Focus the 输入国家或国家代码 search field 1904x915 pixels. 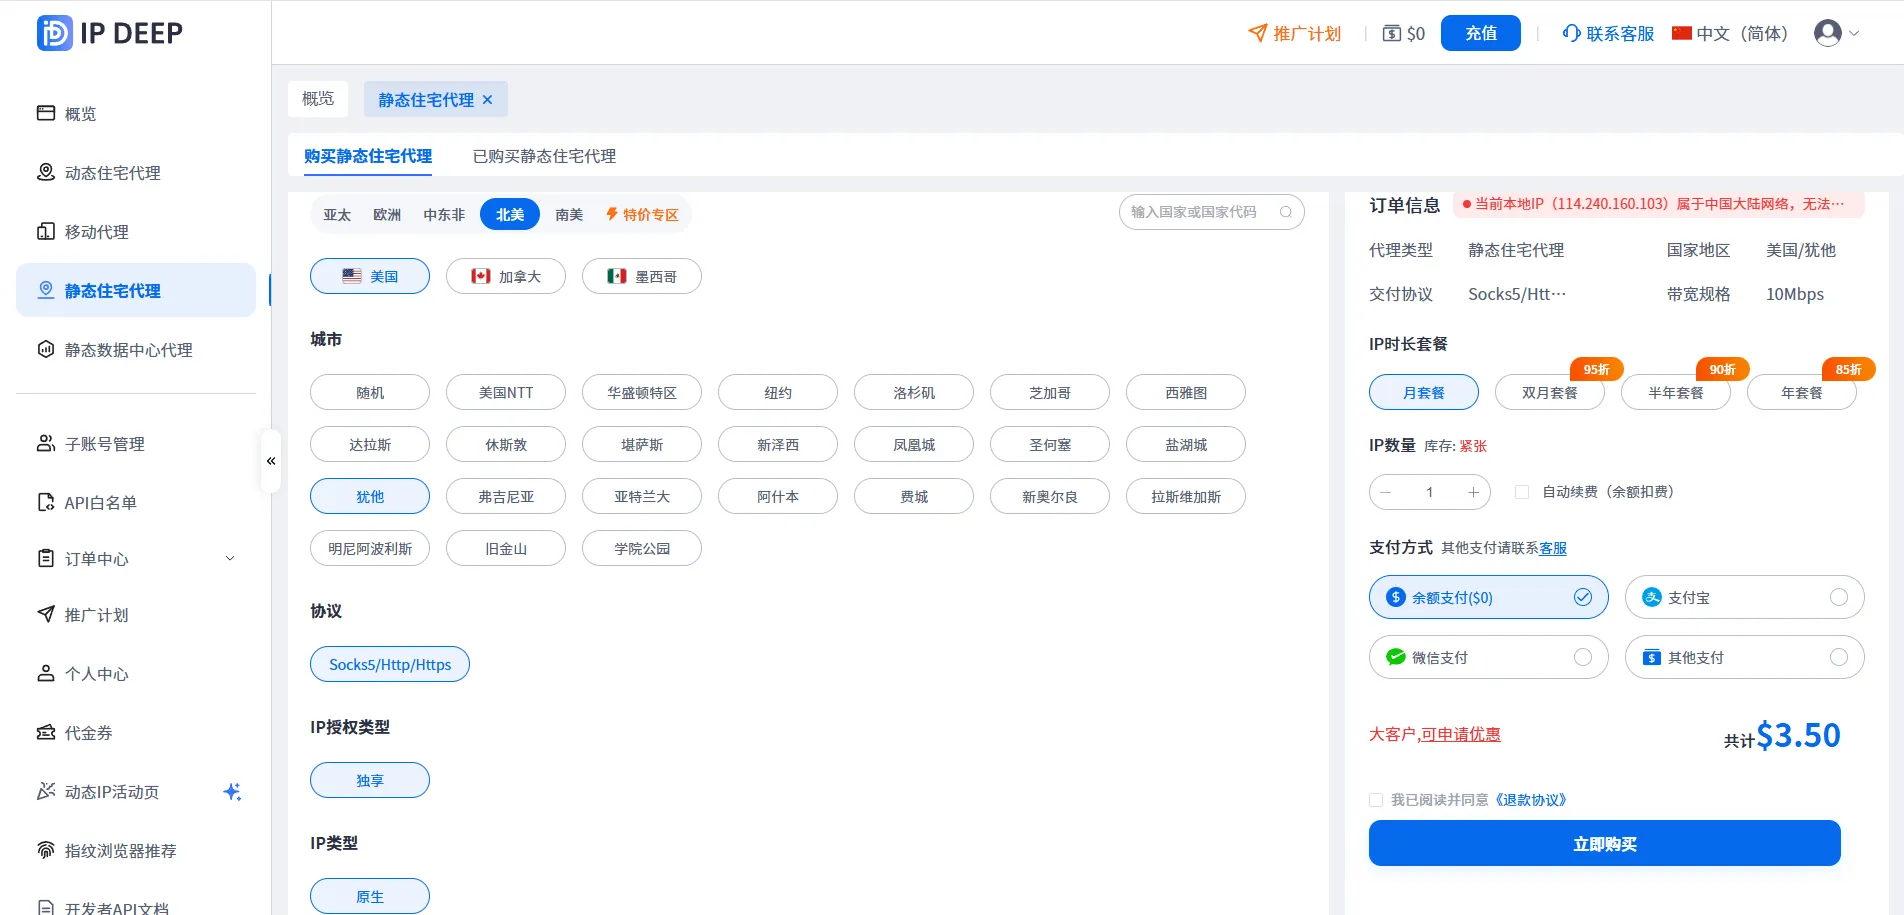[1204, 212]
